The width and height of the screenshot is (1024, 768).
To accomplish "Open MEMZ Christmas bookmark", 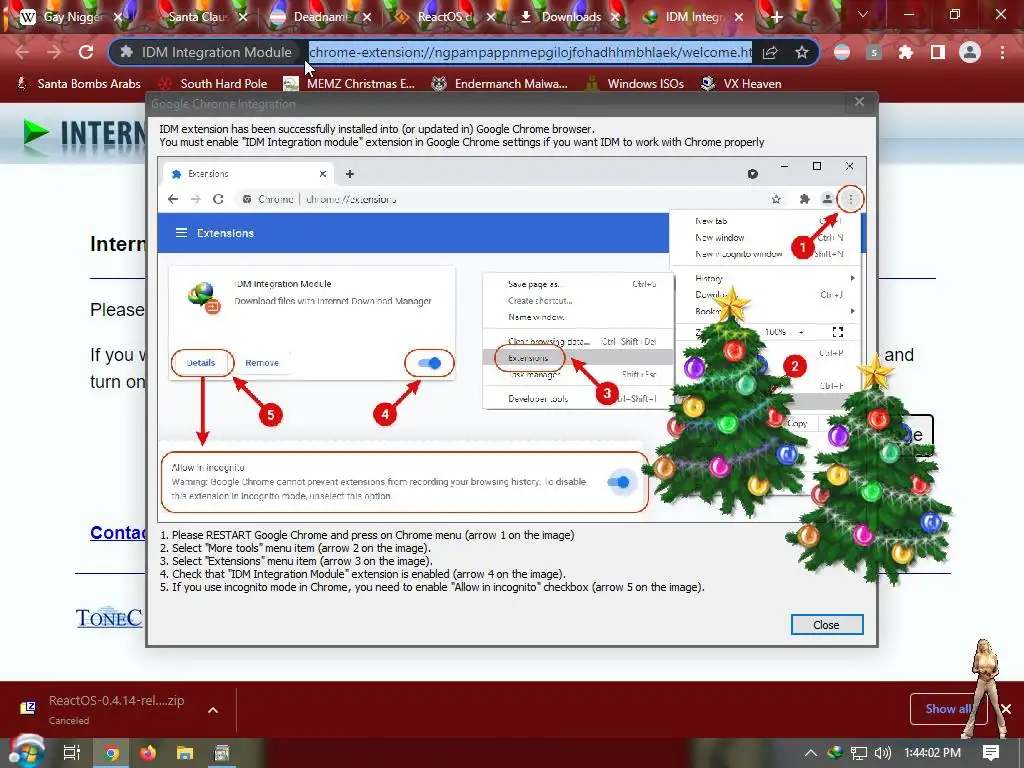I will [x=349, y=84].
